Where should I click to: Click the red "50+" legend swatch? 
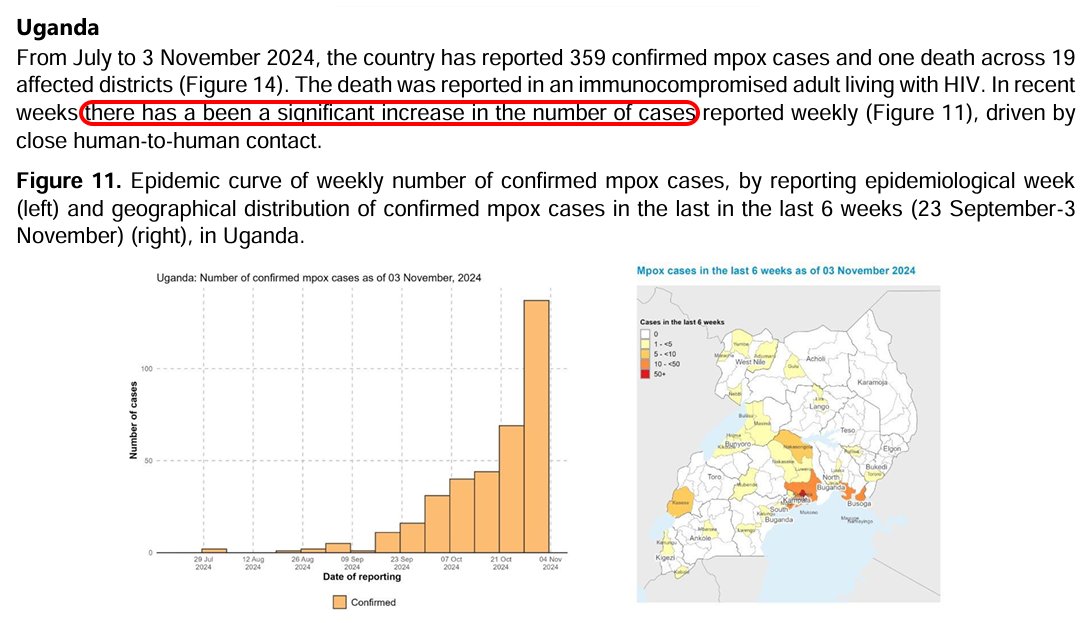[x=645, y=374]
